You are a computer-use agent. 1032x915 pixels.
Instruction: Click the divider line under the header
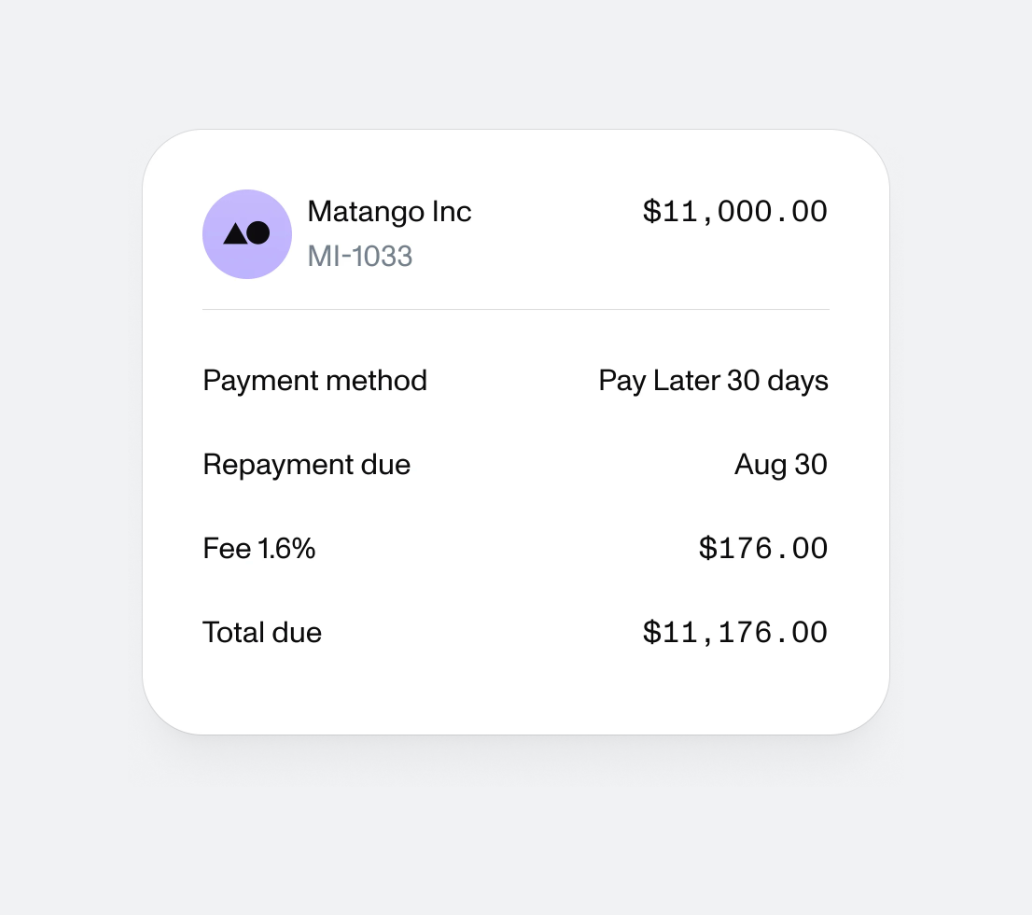(515, 308)
